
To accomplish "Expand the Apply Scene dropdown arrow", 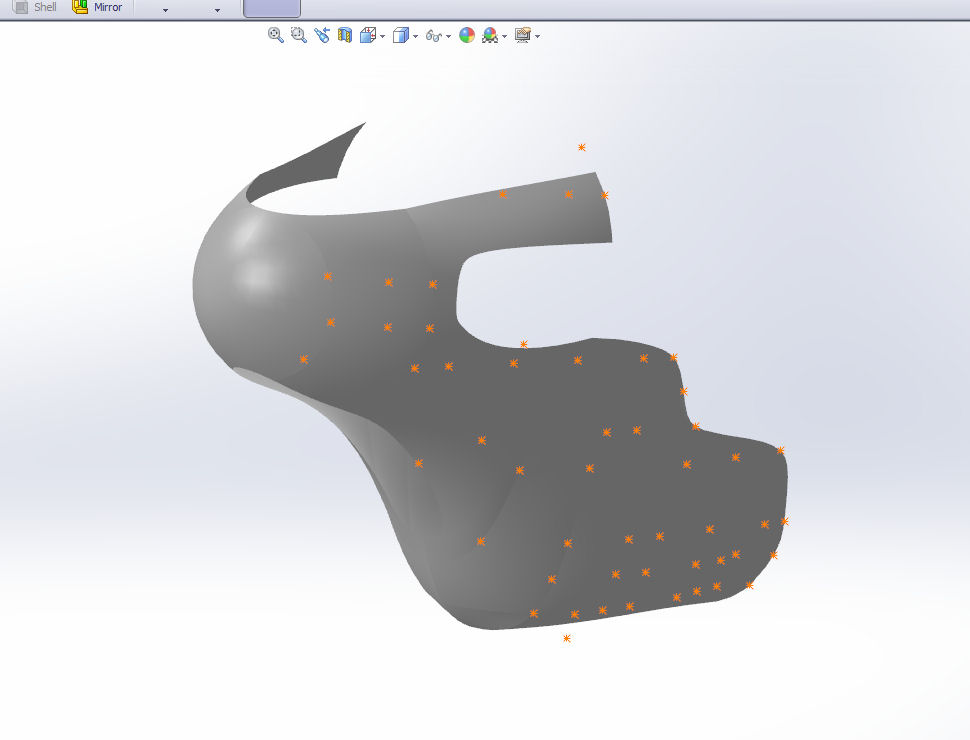I will [x=505, y=36].
